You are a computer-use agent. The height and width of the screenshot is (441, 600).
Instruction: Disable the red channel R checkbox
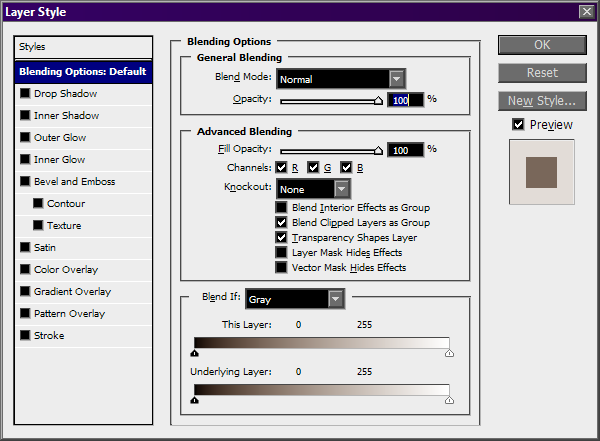(x=282, y=168)
